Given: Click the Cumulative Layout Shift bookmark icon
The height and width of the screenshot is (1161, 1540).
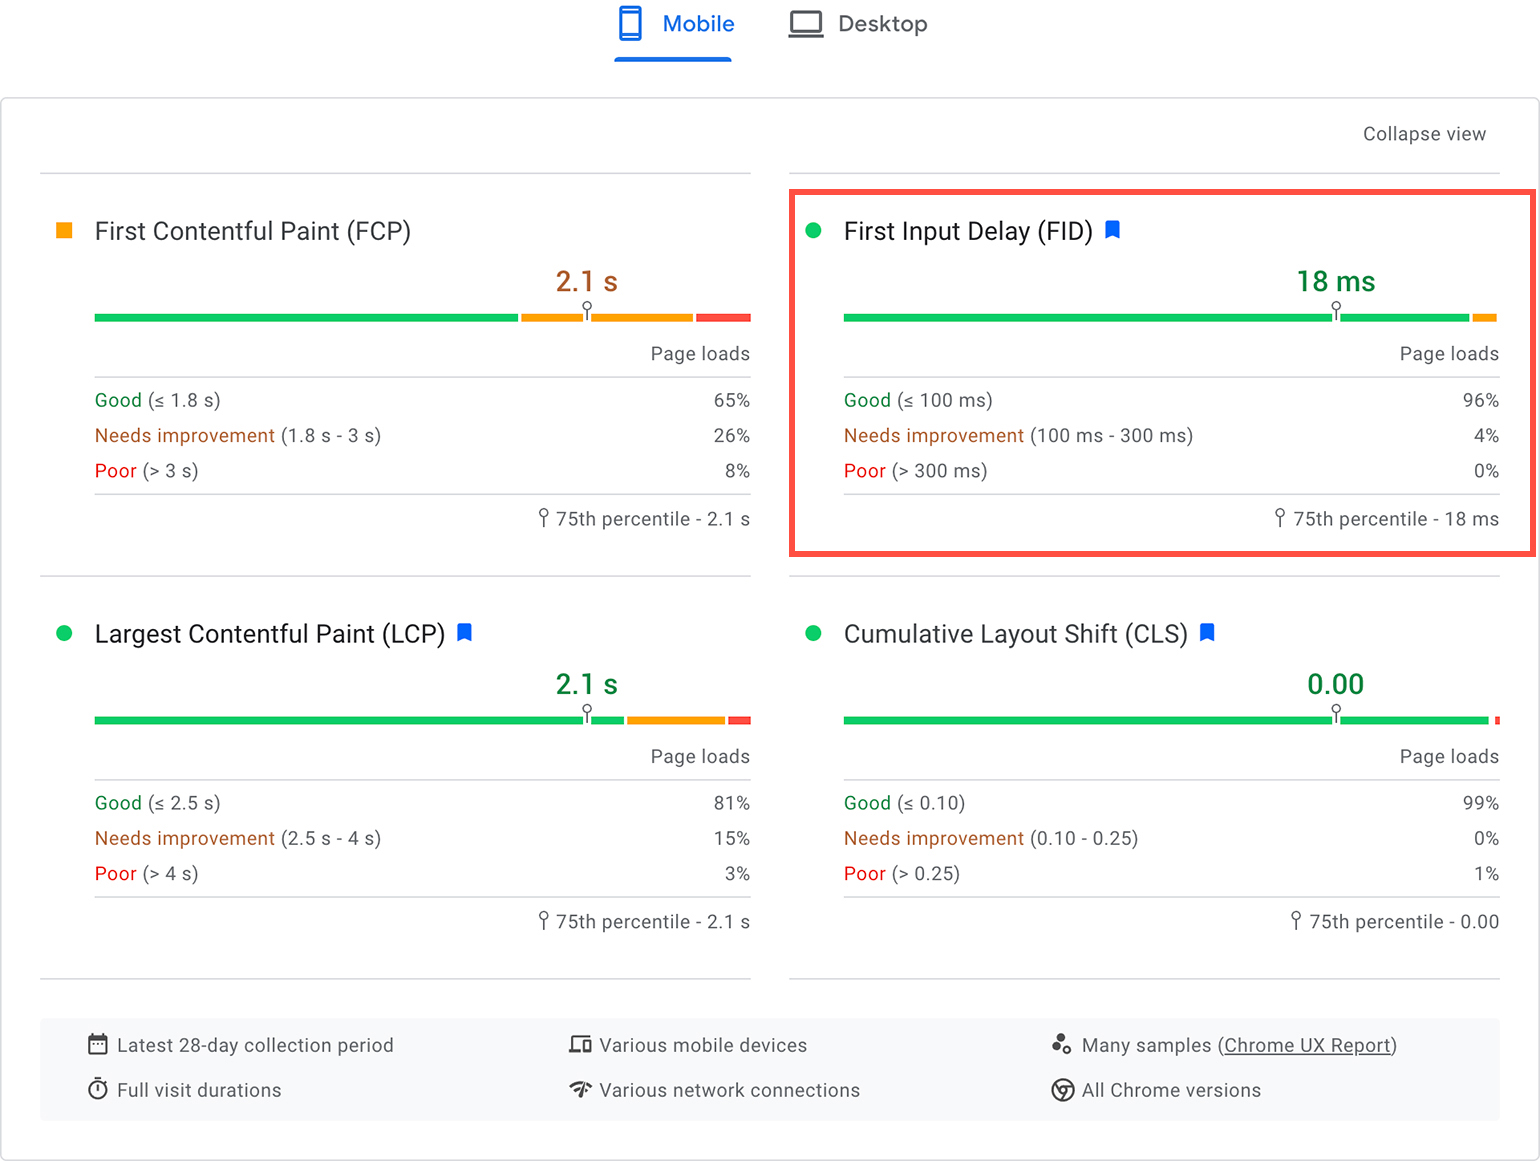Looking at the screenshot, I should pyautogui.click(x=1207, y=632).
